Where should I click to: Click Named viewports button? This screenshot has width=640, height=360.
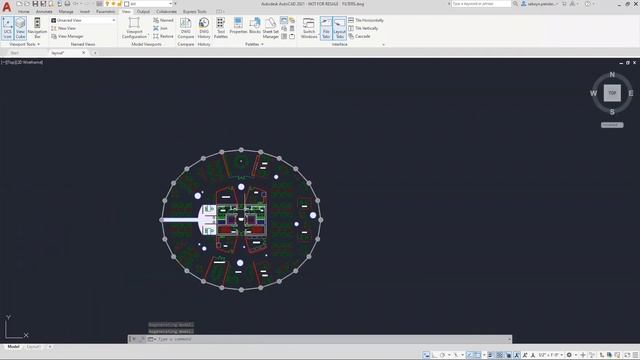point(163,20)
